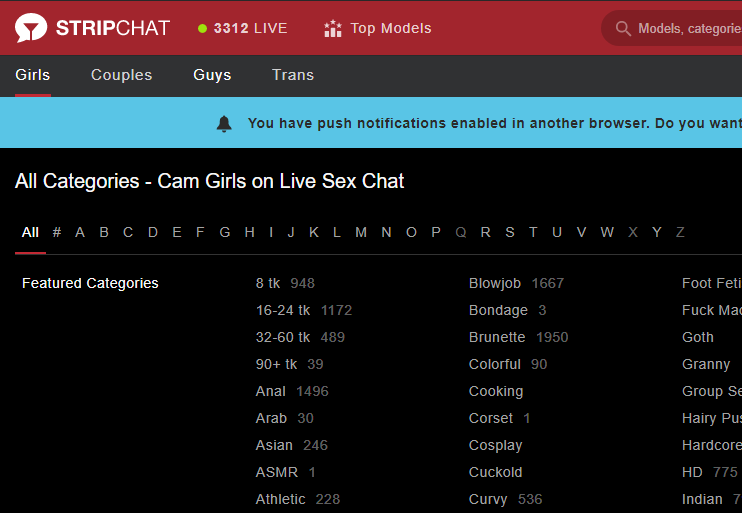The width and height of the screenshot is (742, 513).
Task: Filter categories by letter T
Action: (x=533, y=232)
